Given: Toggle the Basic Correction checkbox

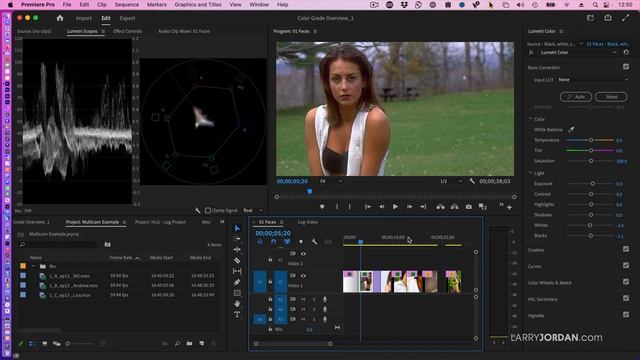Looking at the screenshot, I should 626,67.
